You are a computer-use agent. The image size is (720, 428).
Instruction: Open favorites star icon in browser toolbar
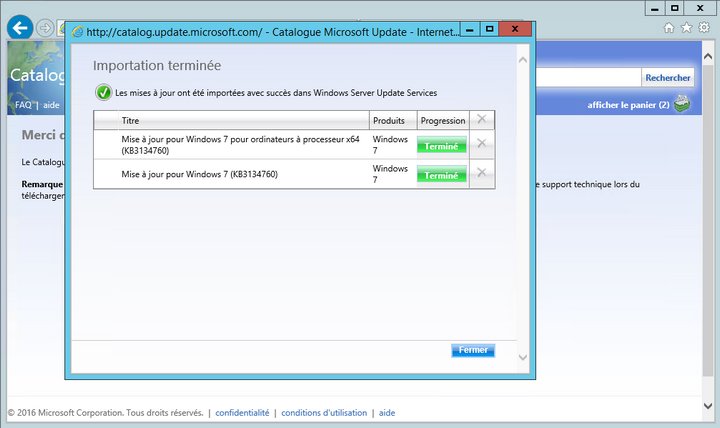point(686,28)
